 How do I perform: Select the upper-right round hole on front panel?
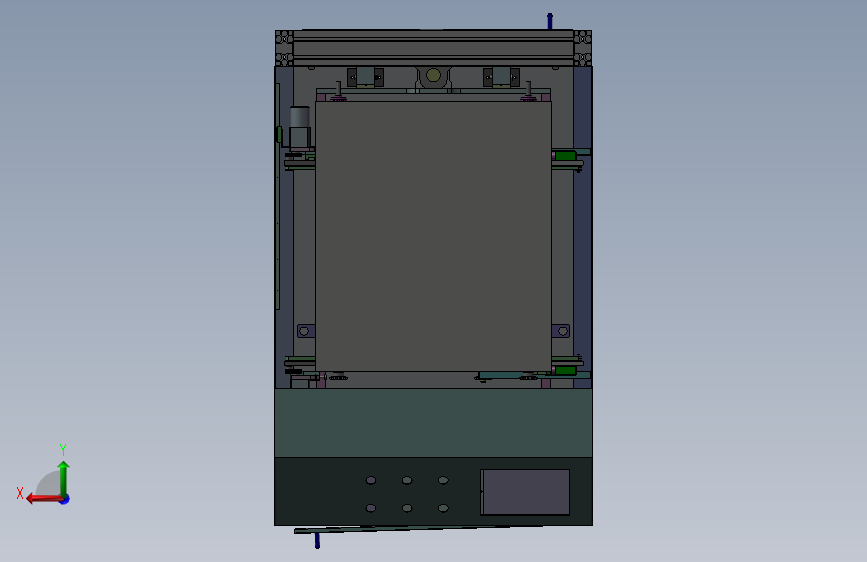coord(443,480)
